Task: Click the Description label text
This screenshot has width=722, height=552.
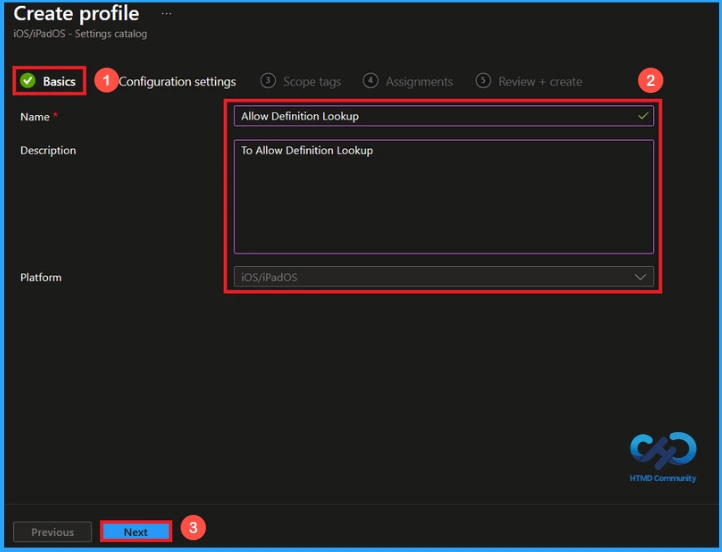Action: pyautogui.click(x=48, y=151)
